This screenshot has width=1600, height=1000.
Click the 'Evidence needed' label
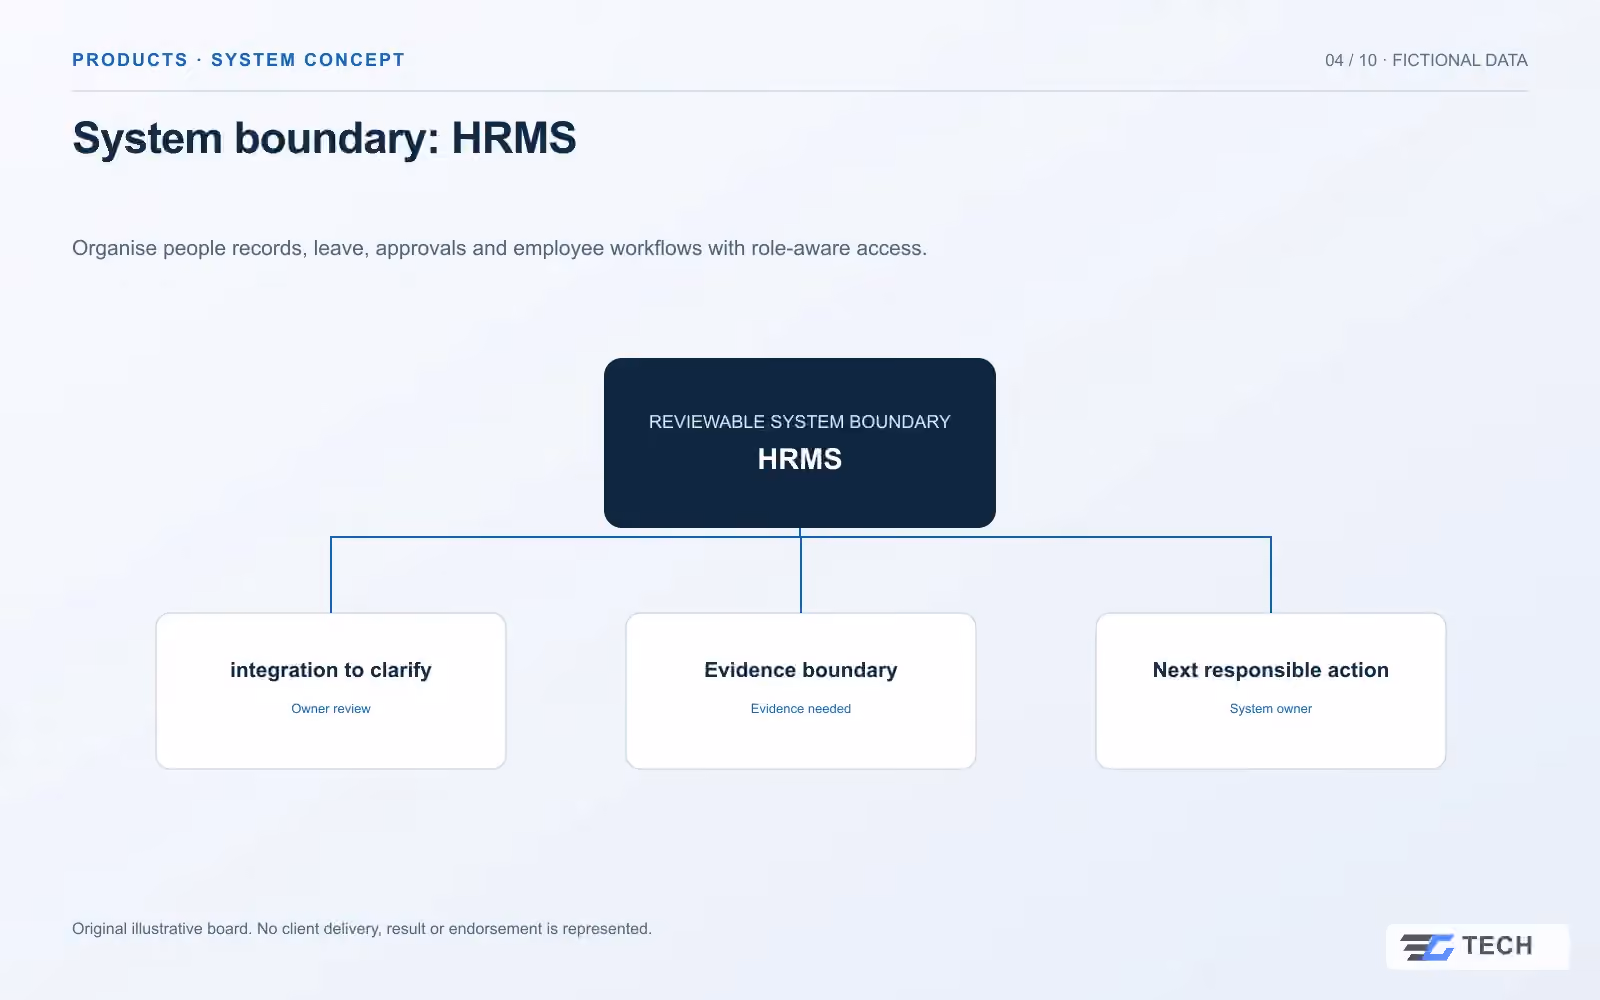click(801, 709)
